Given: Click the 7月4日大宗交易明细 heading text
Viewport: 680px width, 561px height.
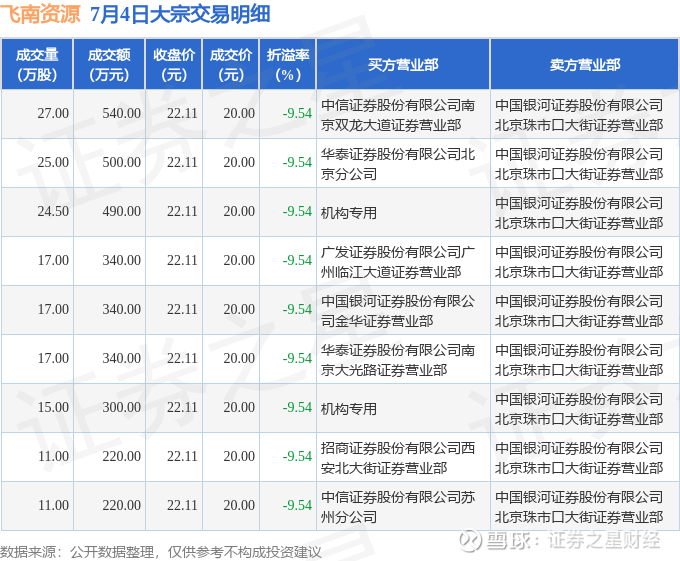Looking at the screenshot, I should [x=180, y=14].
